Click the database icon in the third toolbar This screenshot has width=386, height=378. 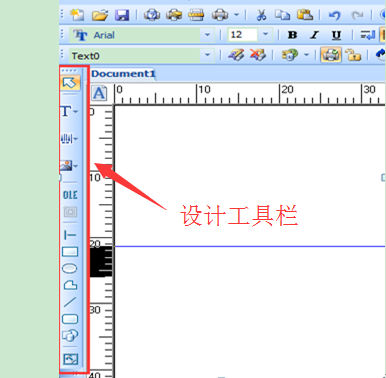289,55
